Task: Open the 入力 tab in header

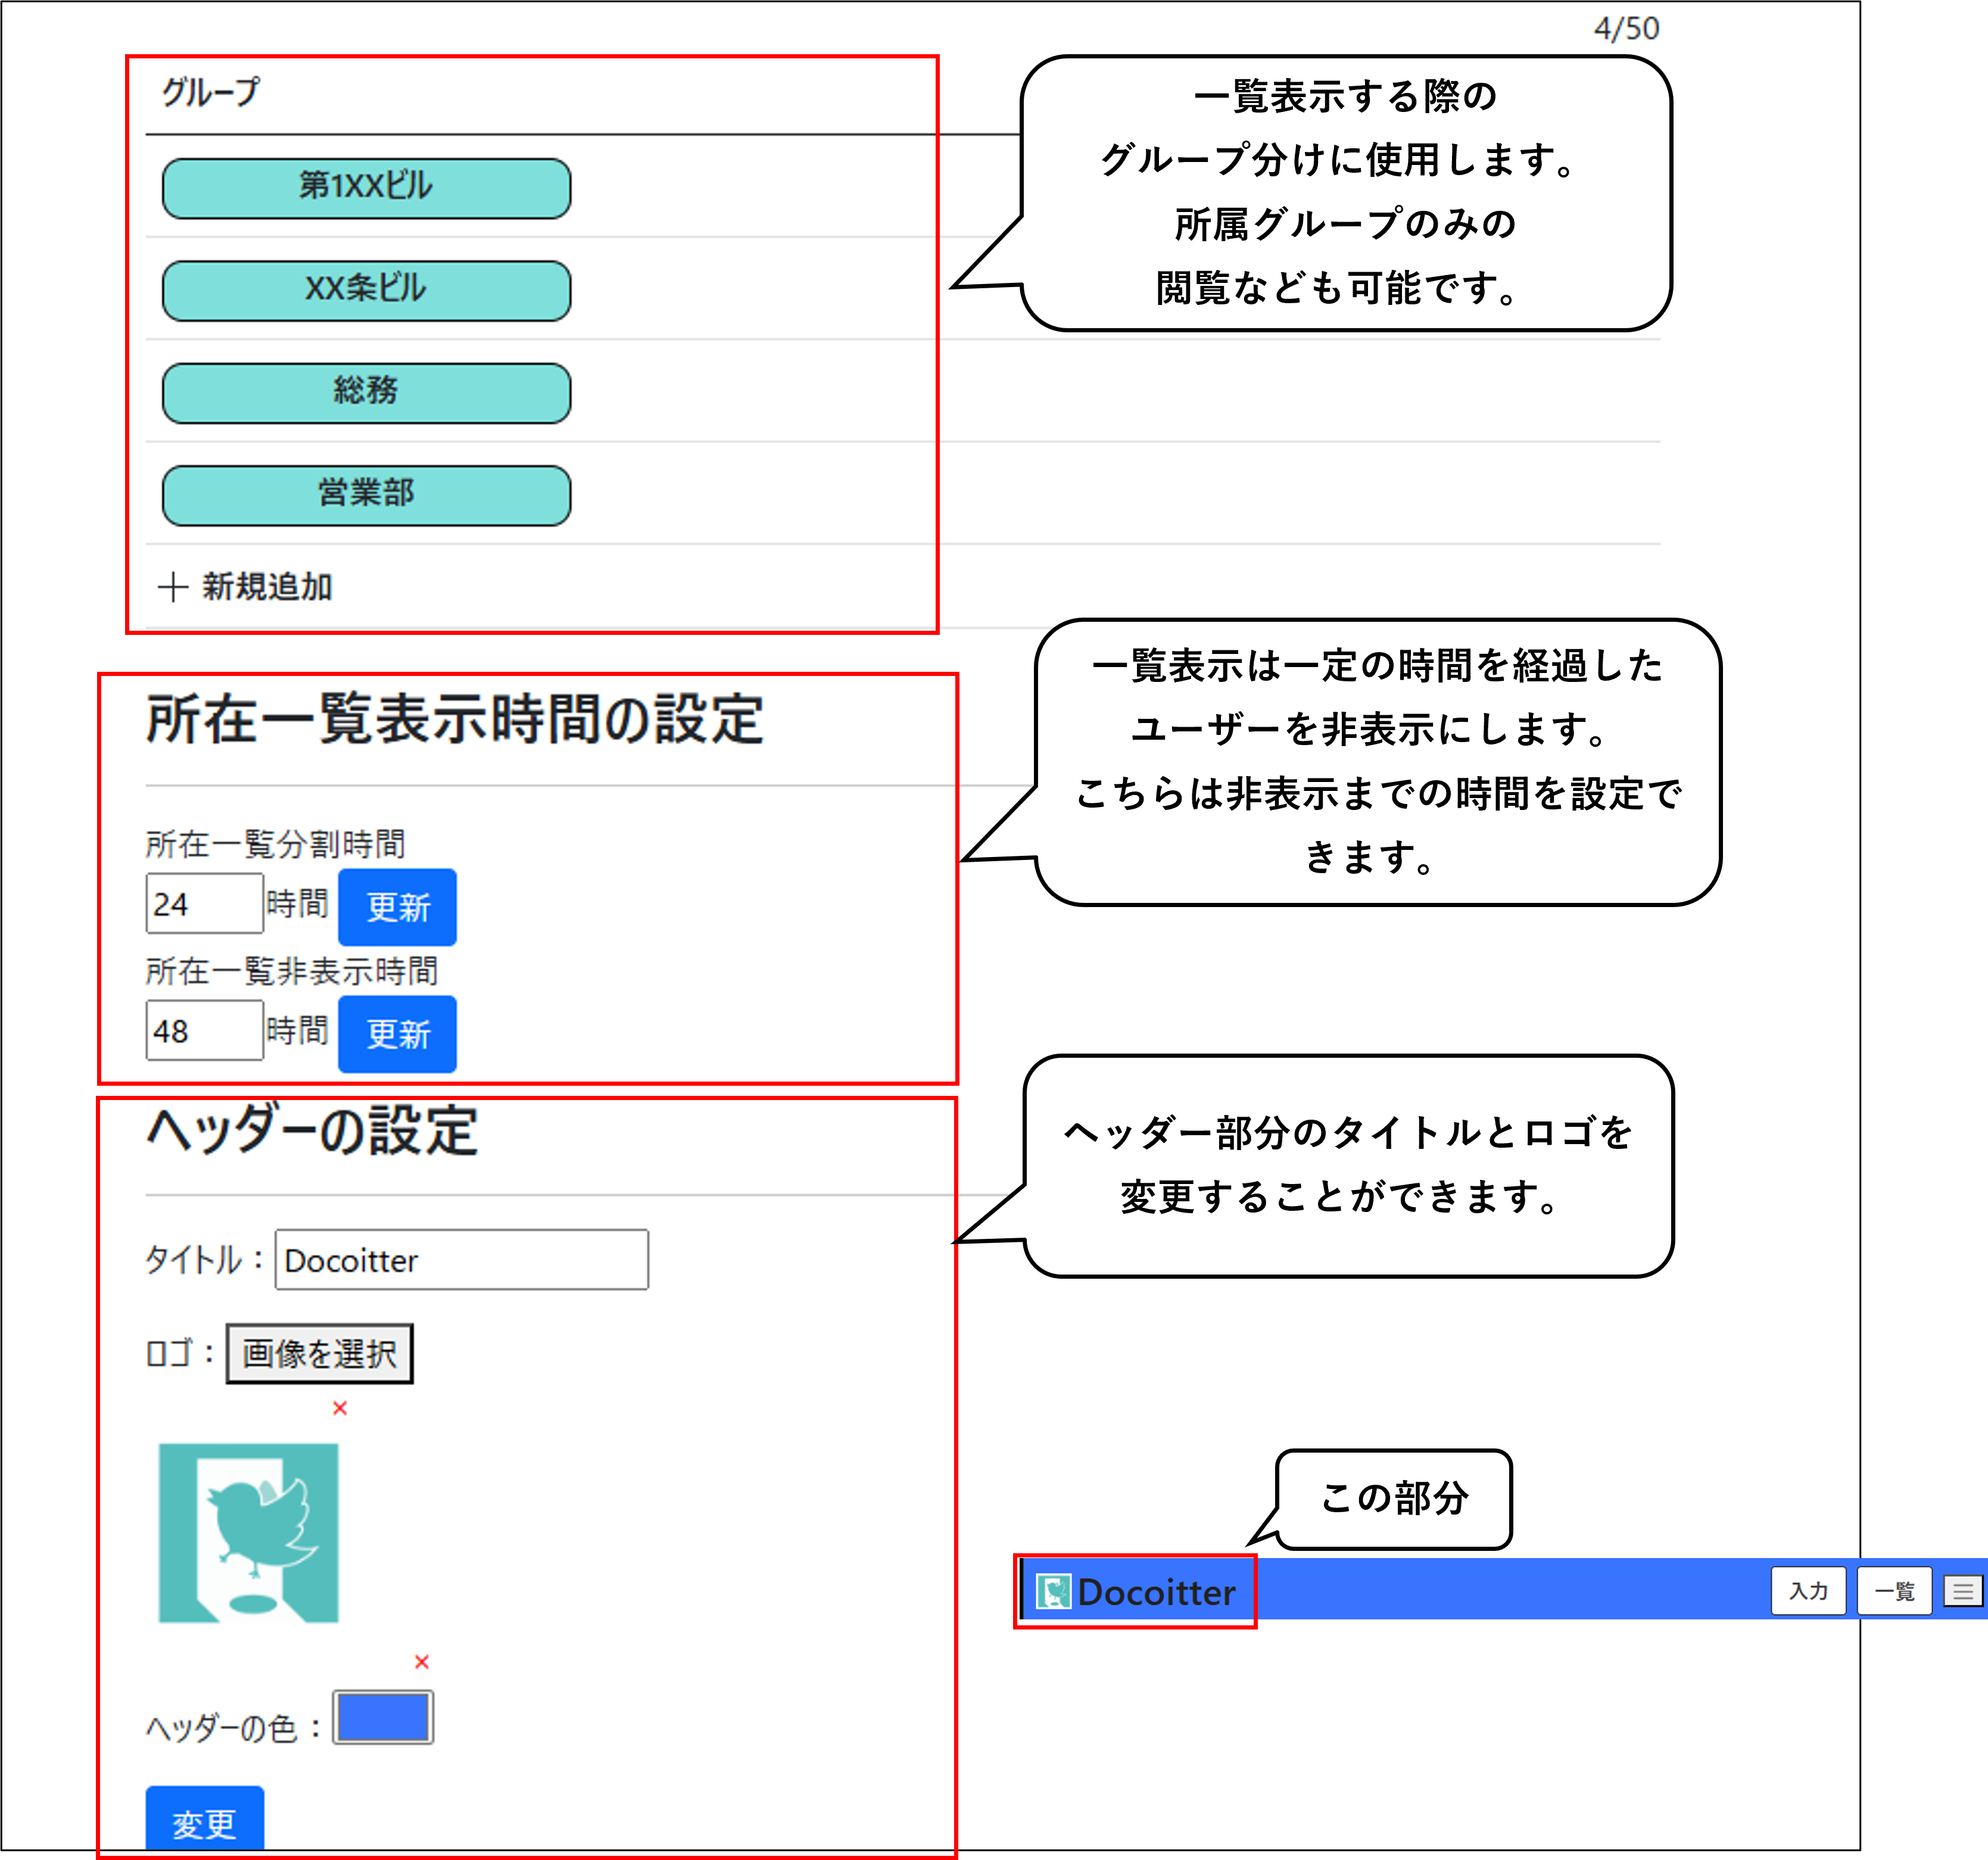Action: (x=1808, y=1591)
